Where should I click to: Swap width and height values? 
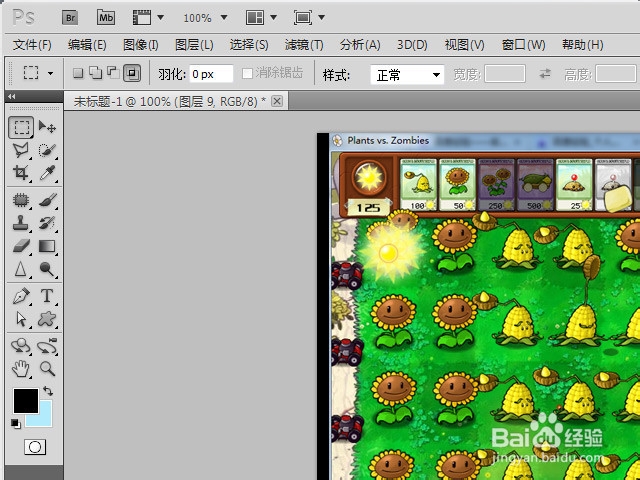click(545, 73)
